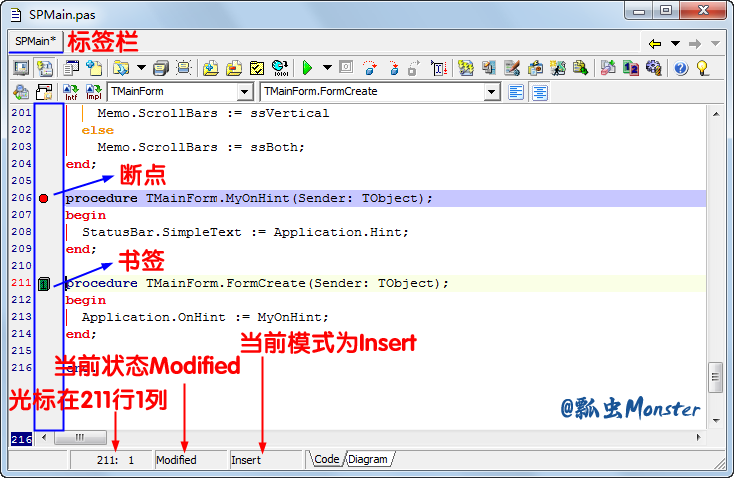The height and width of the screenshot is (478, 734).
Task: Click the open project folder icon
Action: click(x=121, y=68)
